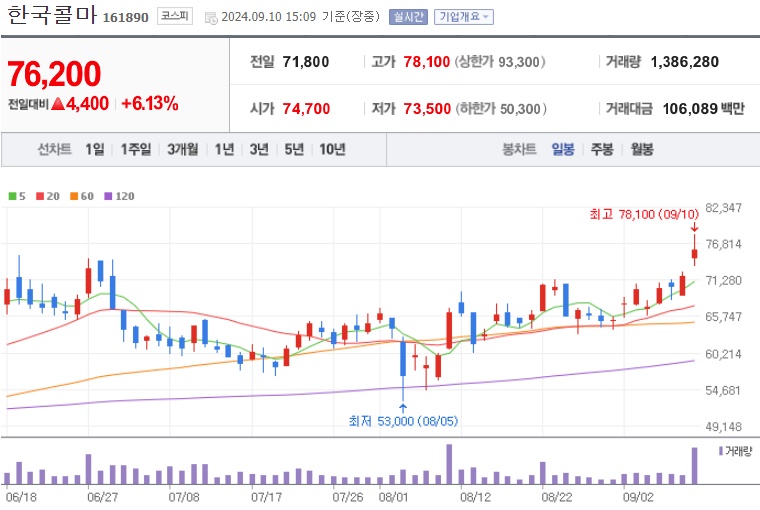Click the 저가 value 73,500

tap(427, 109)
